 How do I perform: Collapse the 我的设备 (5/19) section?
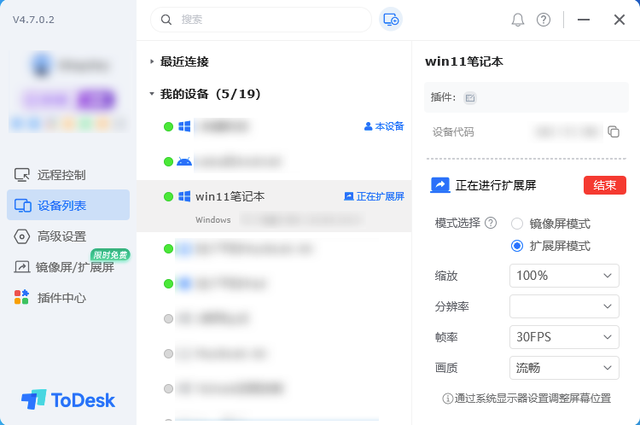coord(151,94)
